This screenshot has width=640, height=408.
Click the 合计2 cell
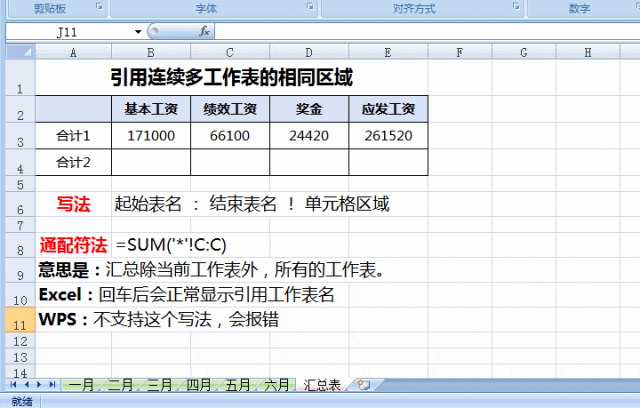(x=73, y=162)
